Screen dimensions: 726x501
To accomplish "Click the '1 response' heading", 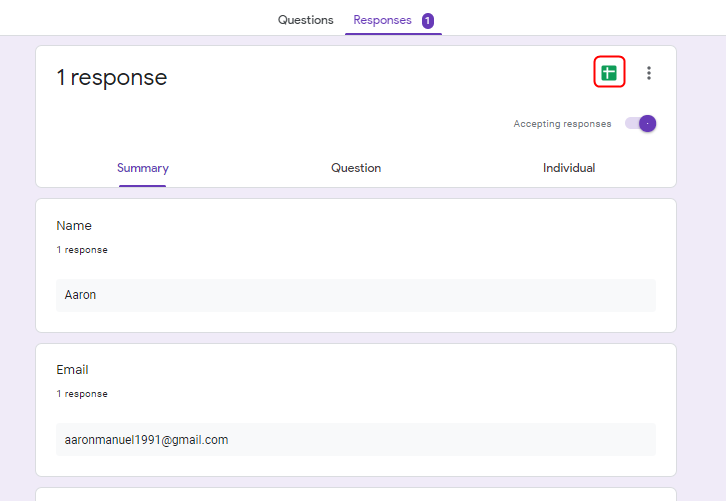I will [112, 77].
